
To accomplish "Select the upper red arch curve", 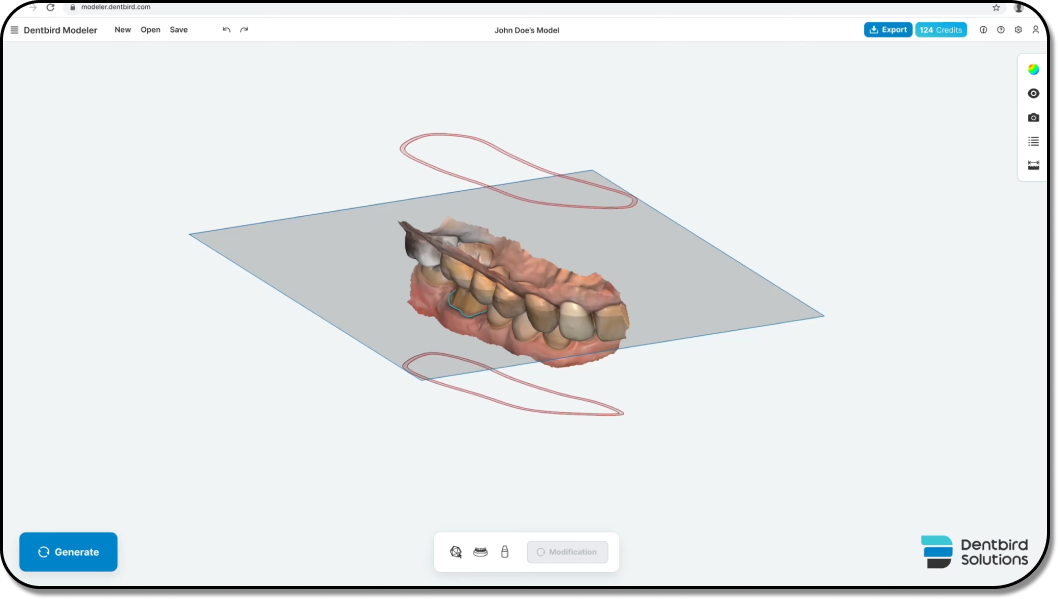I will [x=518, y=171].
